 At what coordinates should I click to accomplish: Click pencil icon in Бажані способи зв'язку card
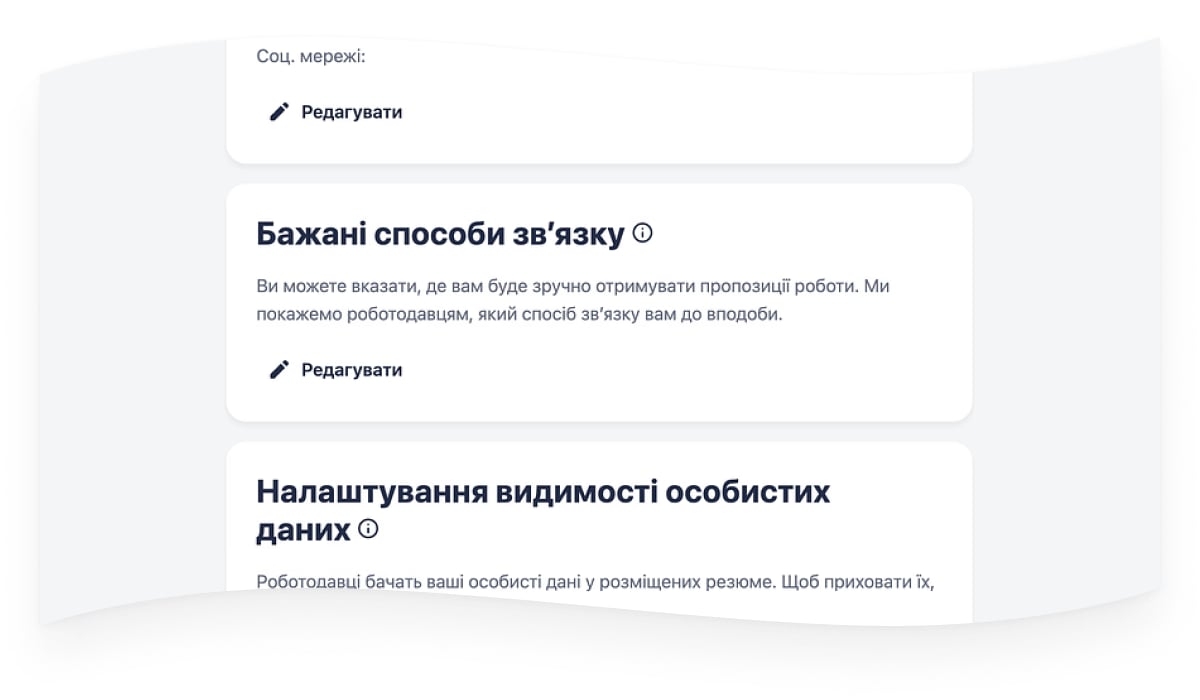click(279, 370)
